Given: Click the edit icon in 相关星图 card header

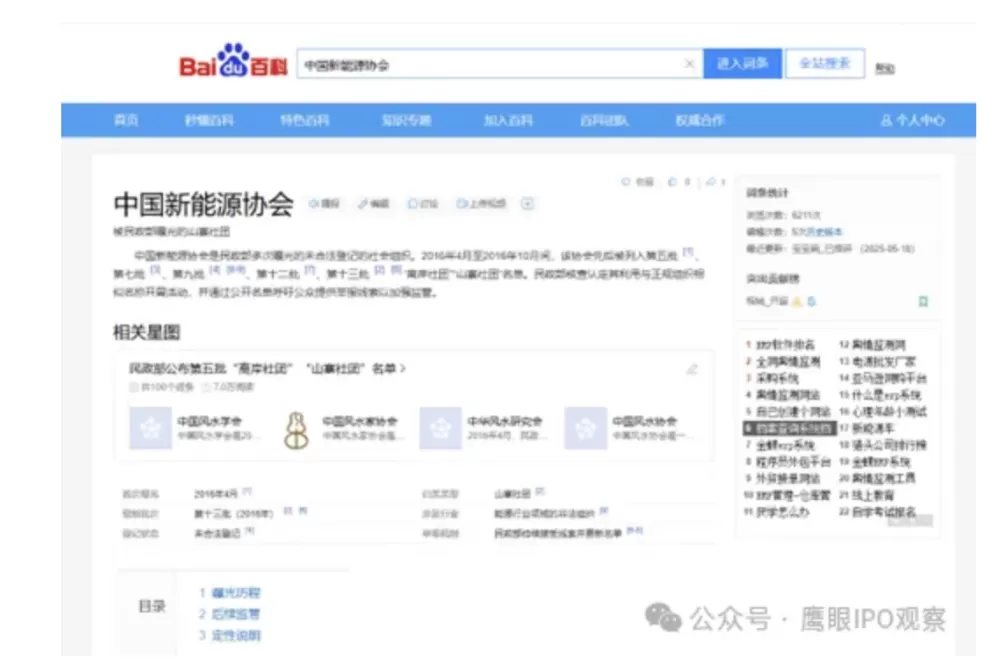Looking at the screenshot, I should coord(692,369).
